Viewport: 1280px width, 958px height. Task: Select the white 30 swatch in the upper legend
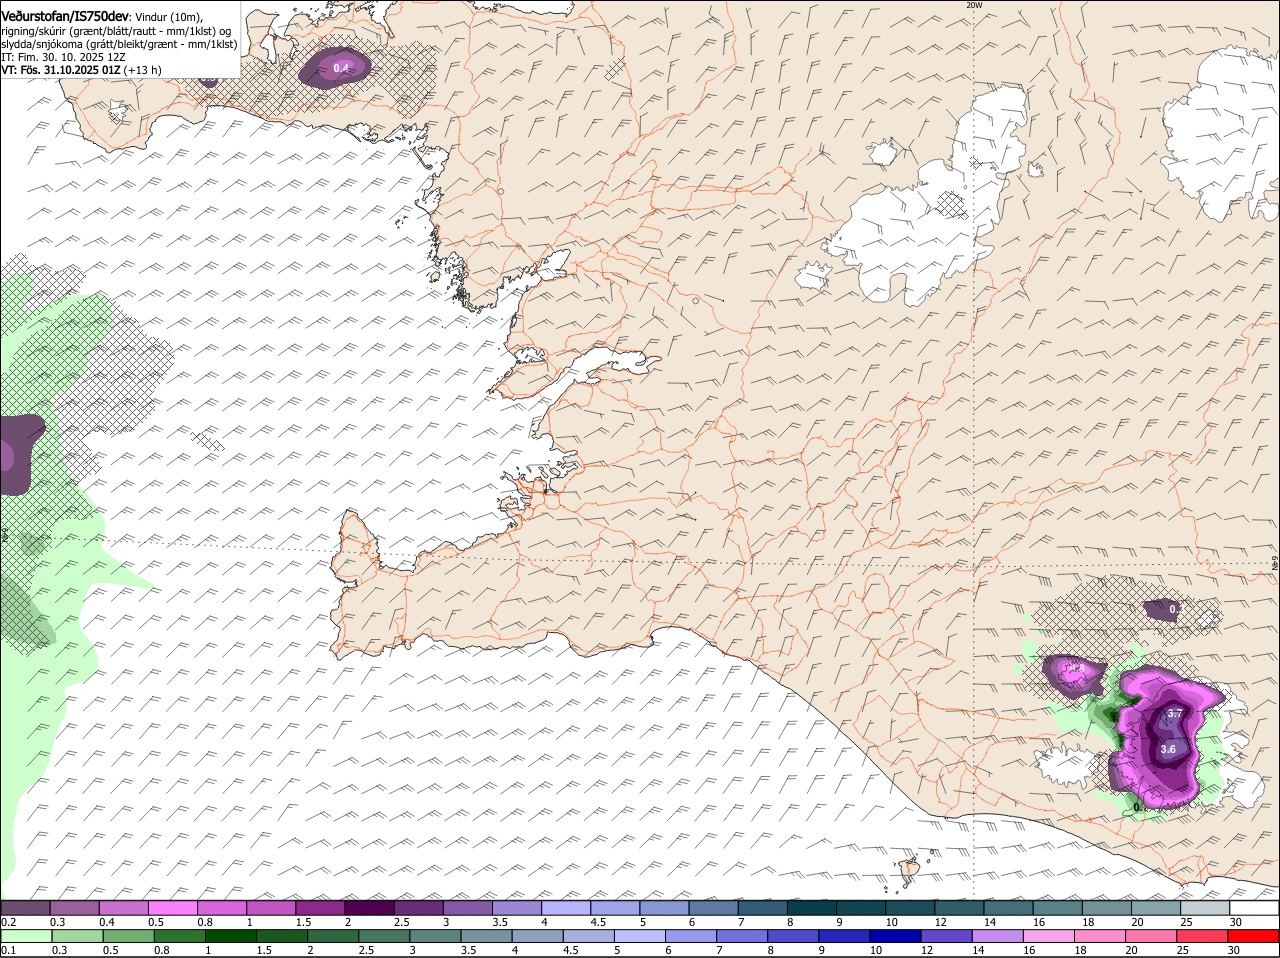coord(1254,908)
